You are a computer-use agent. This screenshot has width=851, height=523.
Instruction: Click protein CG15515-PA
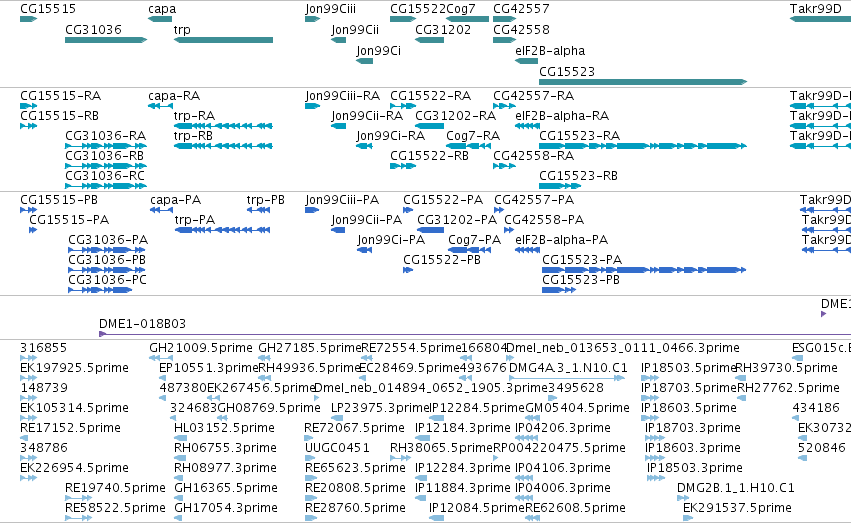click(x=33, y=230)
